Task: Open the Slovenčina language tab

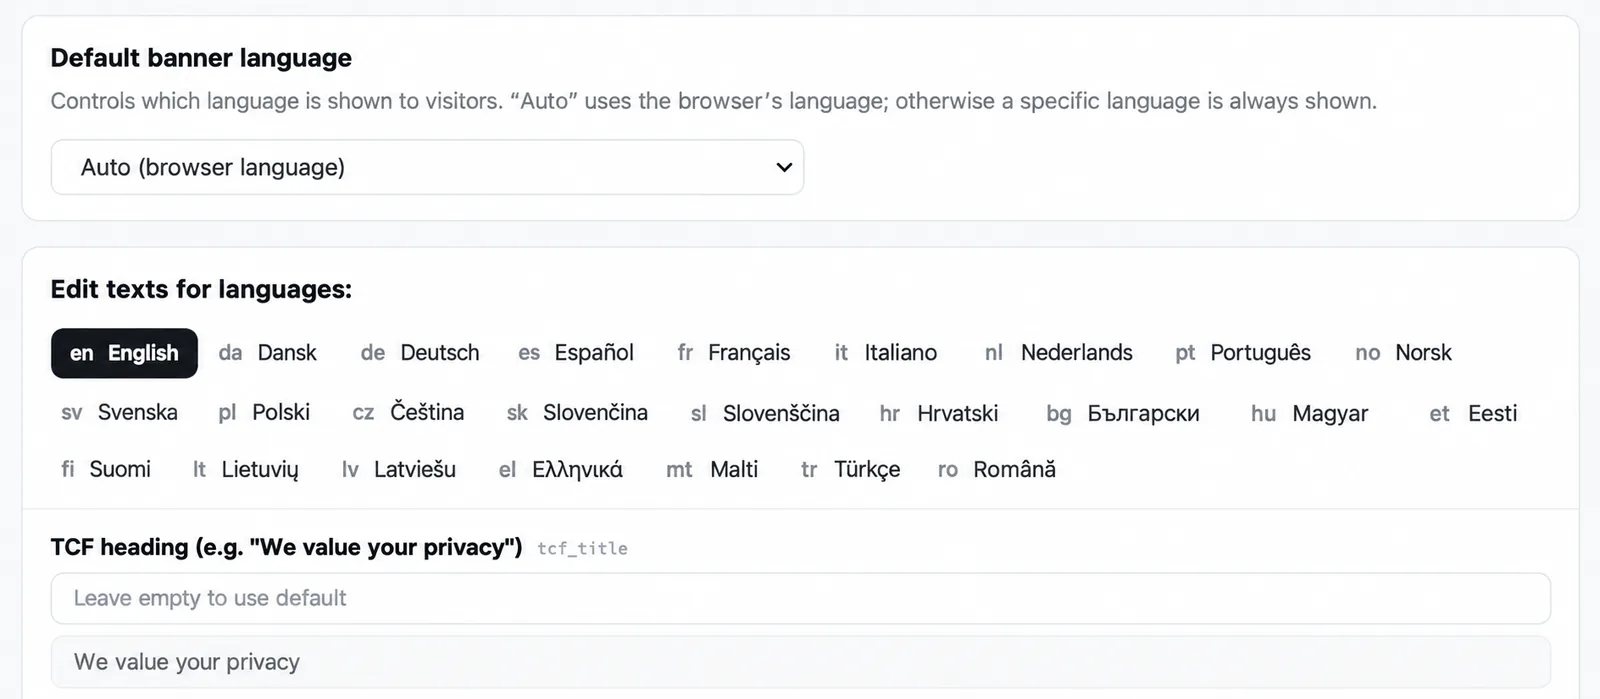Action: tap(577, 413)
